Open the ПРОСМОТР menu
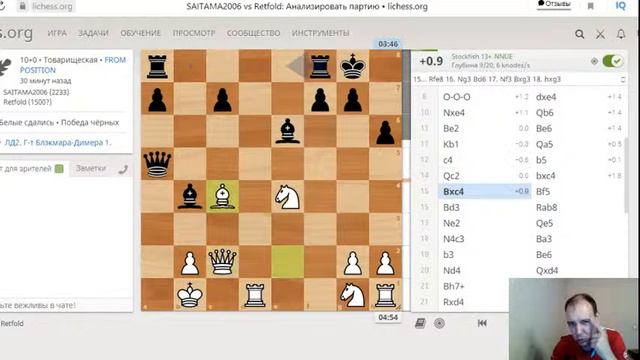 point(193,33)
